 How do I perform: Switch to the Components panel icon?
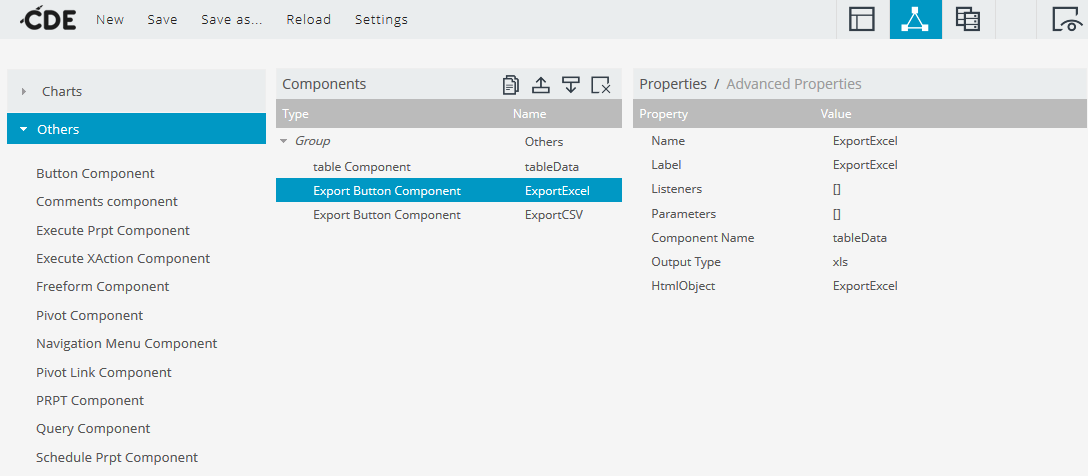click(x=915, y=19)
